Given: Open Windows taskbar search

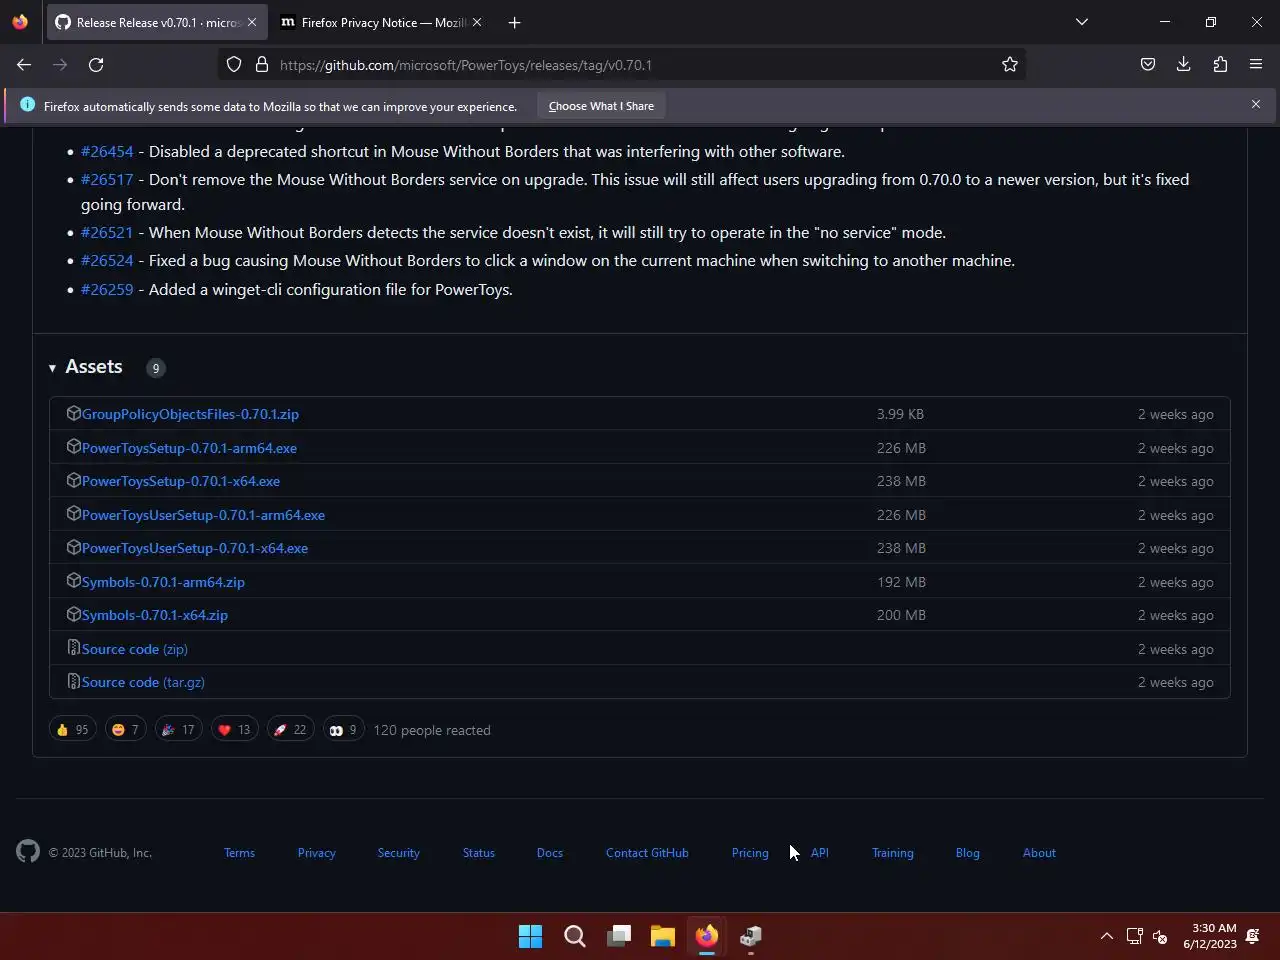Looking at the screenshot, I should tap(575, 936).
